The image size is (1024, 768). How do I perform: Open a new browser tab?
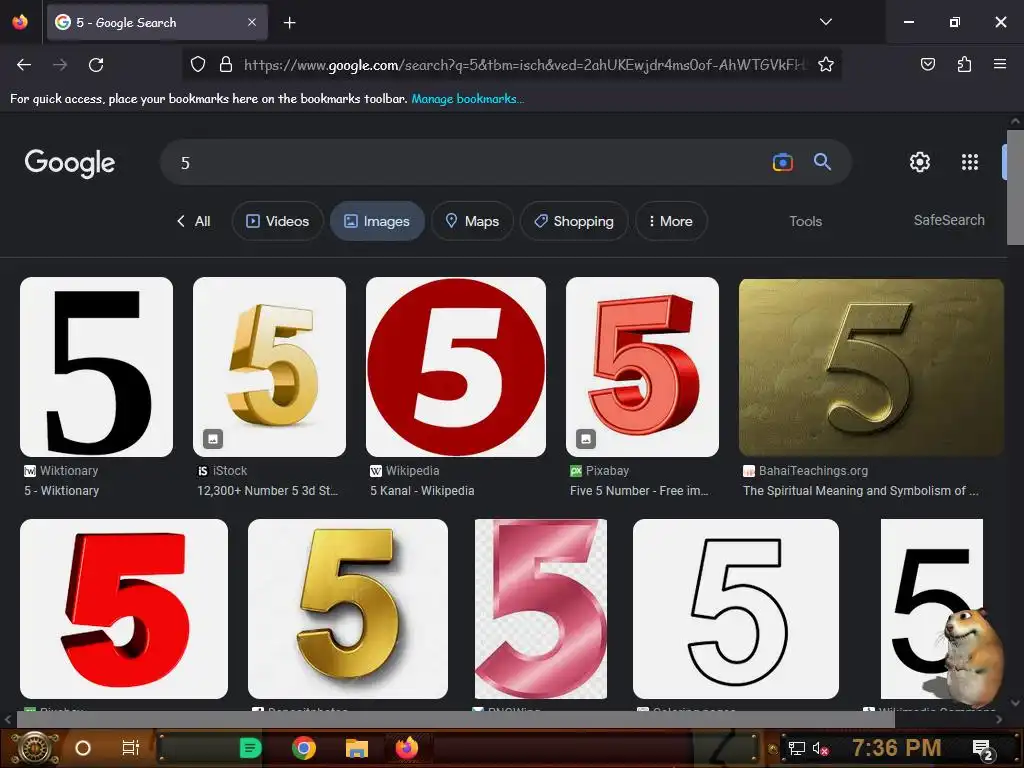289,23
